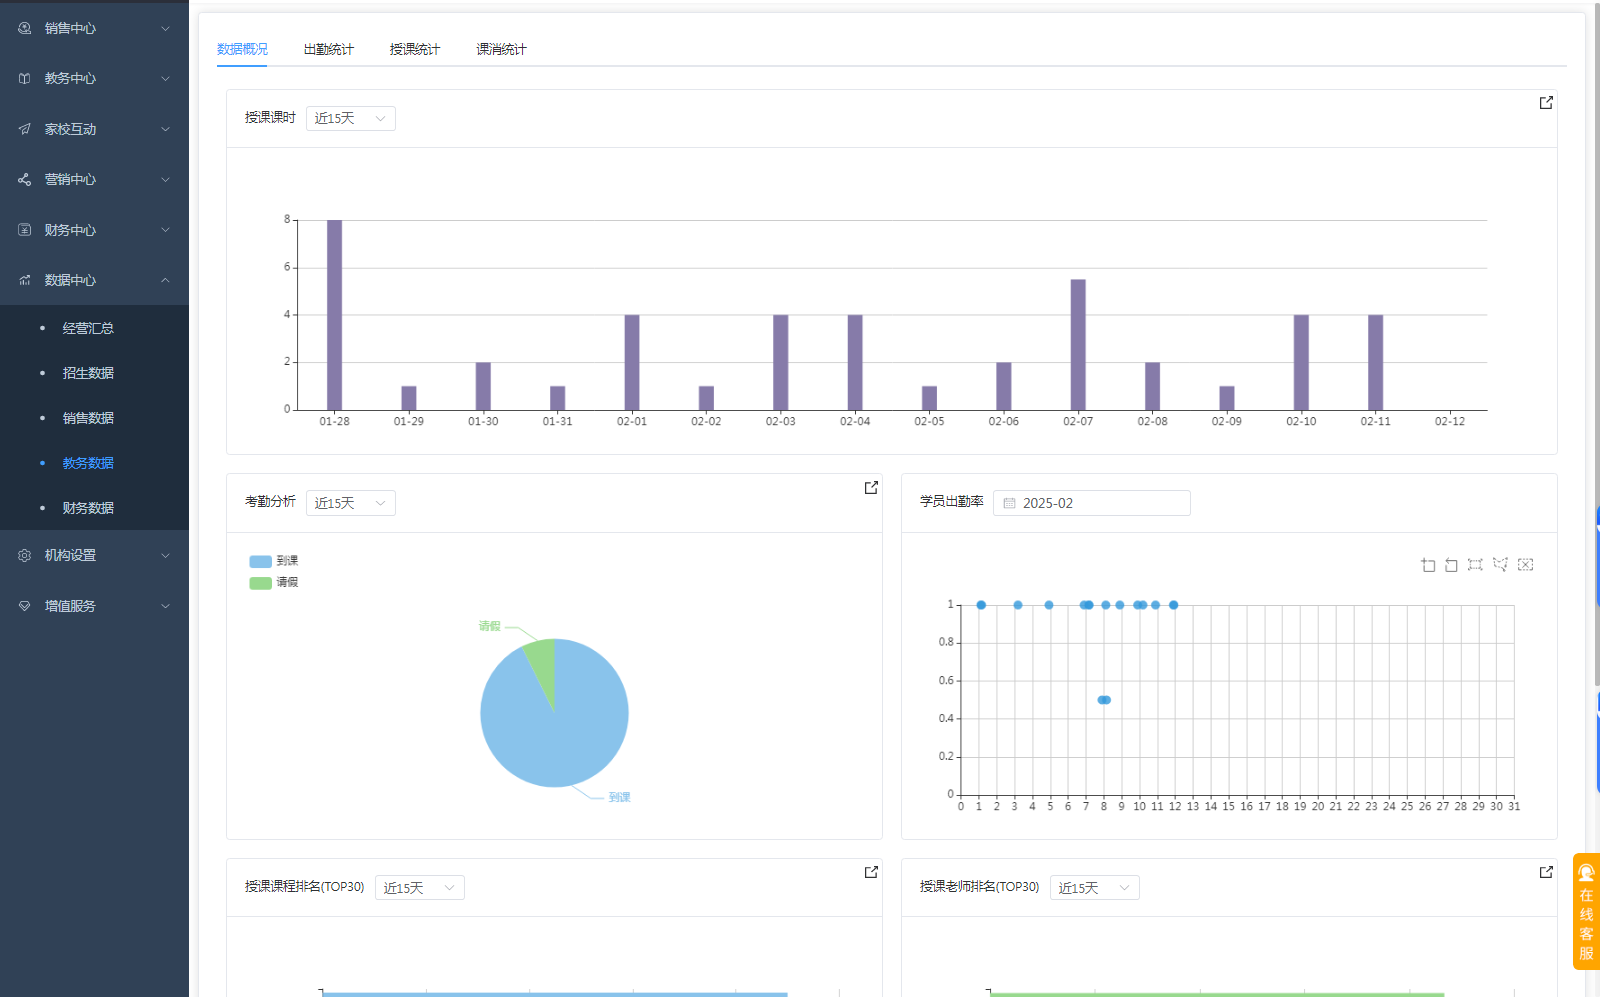Click the 财务中心 sidebar icon
The image size is (1600, 997).
tap(25, 230)
